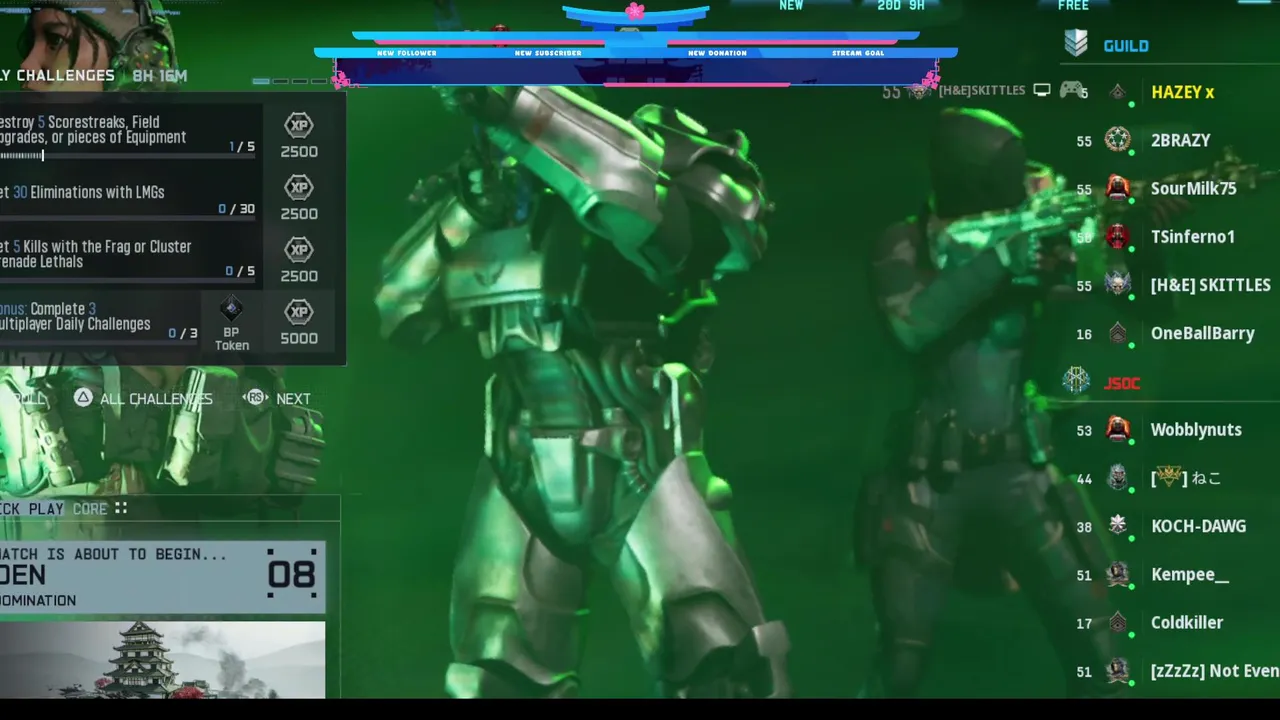Screen dimensions: 1280x720
Task: Select Wobblynuts prestige emblem
Action: pos(1118,430)
